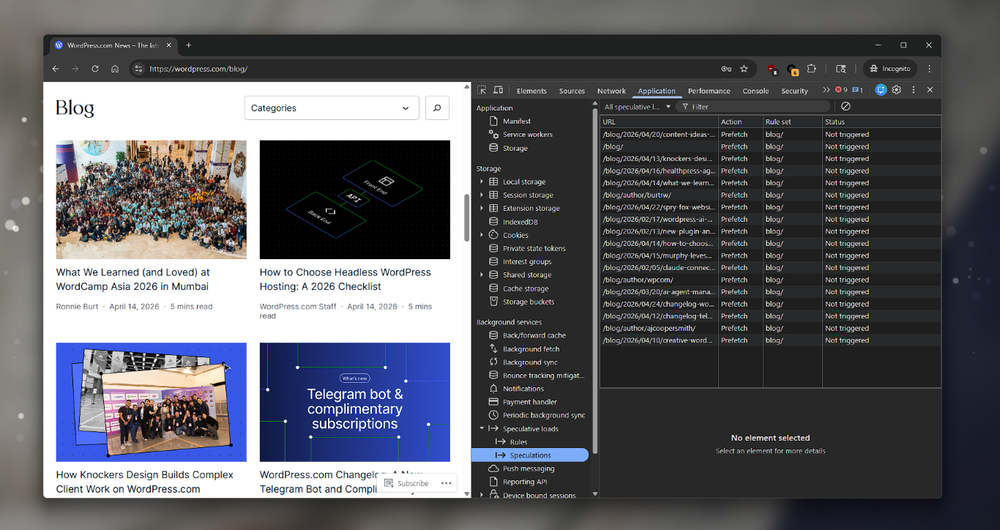Image resolution: width=1000 pixels, height=530 pixels.
Task: Open the All speculative loads dropdown
Action: (637, 107)
